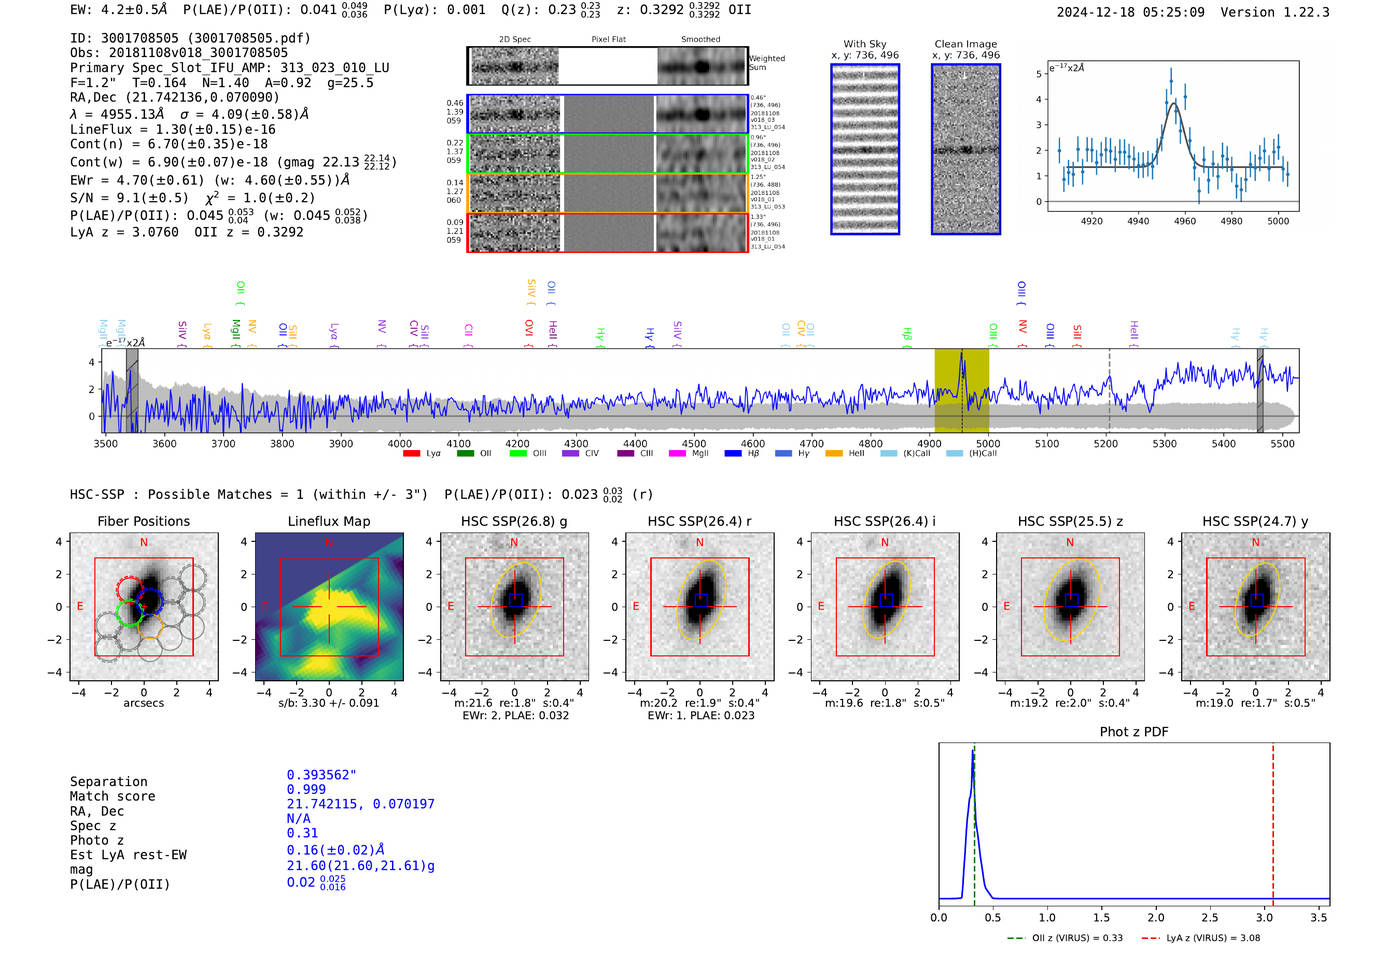Image resolution: width=1400 pixels, height=953 pixels.
Task: Click the With Sky image panel
Action: coord(865,149)
